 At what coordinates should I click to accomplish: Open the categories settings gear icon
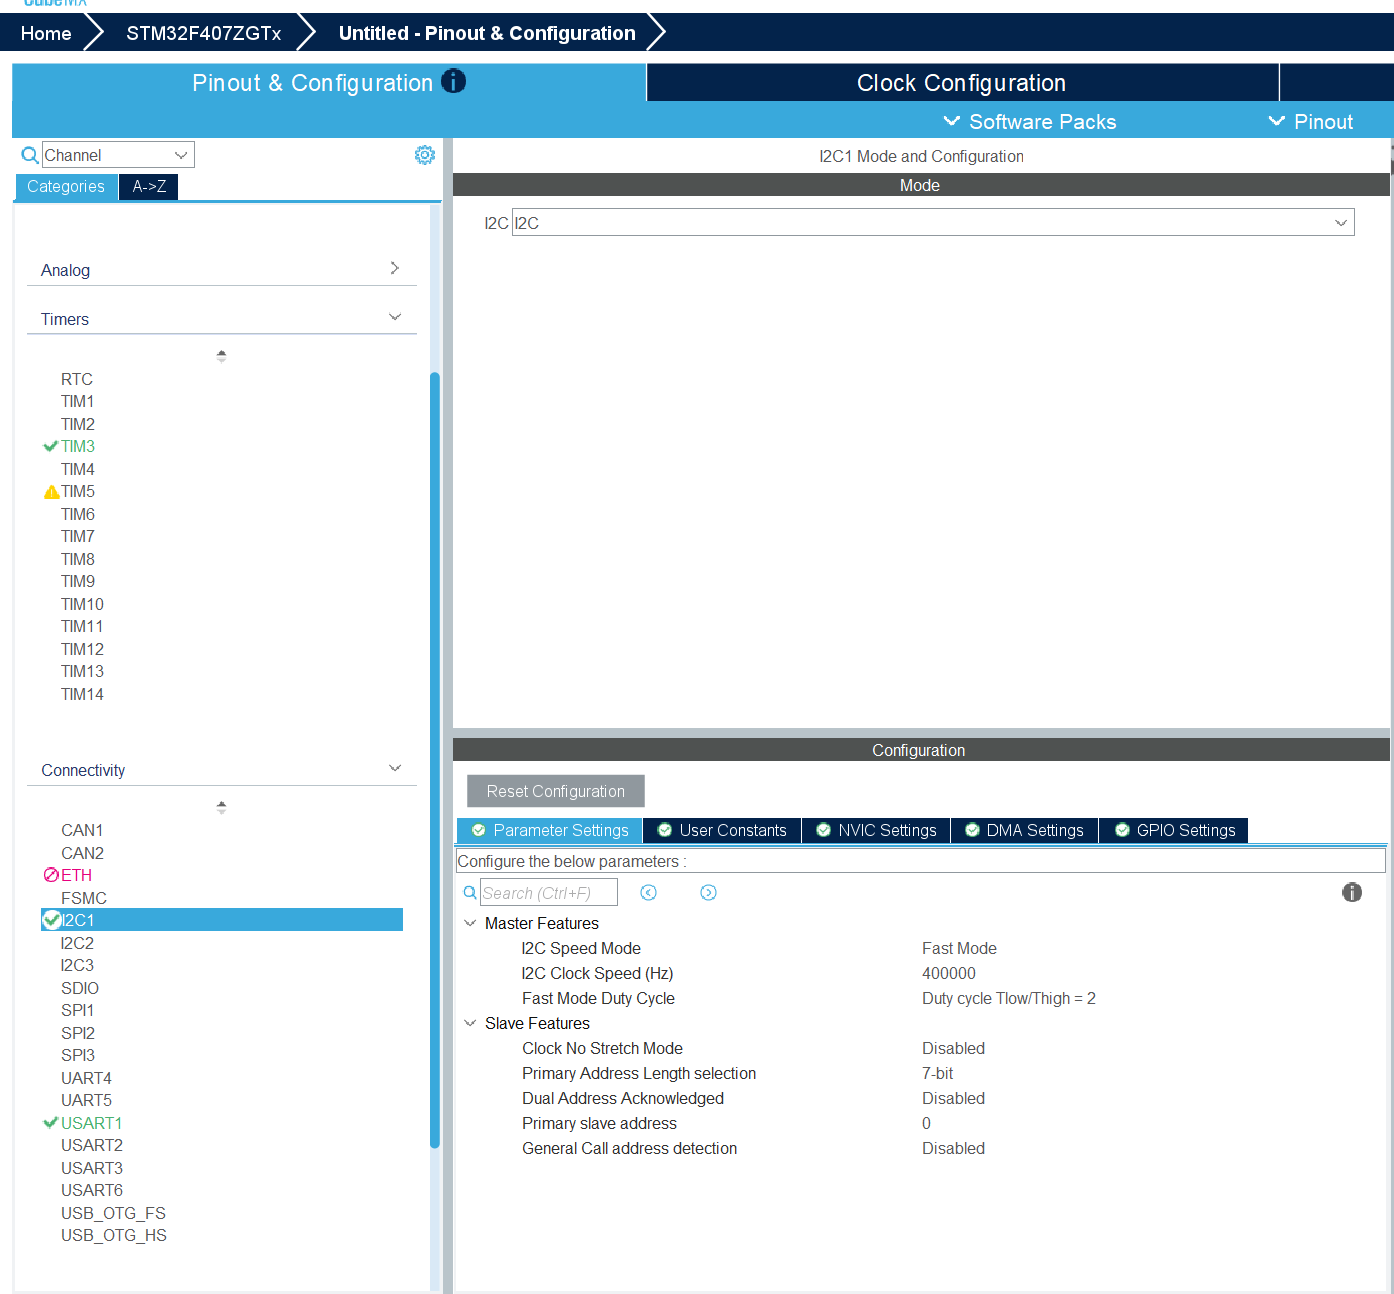tap(425, 155)
